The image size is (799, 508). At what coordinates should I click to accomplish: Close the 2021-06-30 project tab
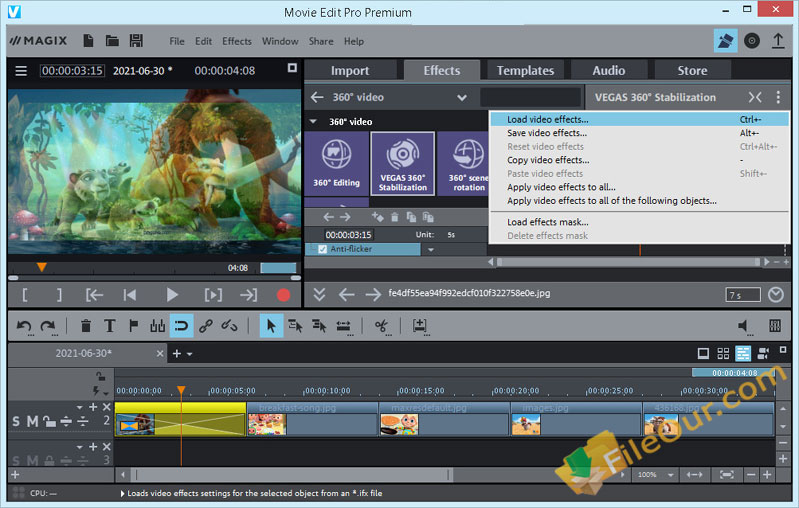pyautogui.click(x=160, y=353)
